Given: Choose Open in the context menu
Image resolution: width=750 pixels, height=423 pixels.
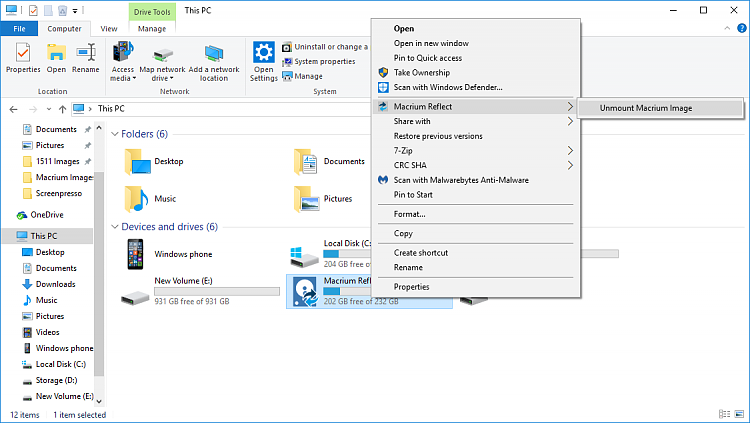Looking at the screenshot, I should (476, 29).
